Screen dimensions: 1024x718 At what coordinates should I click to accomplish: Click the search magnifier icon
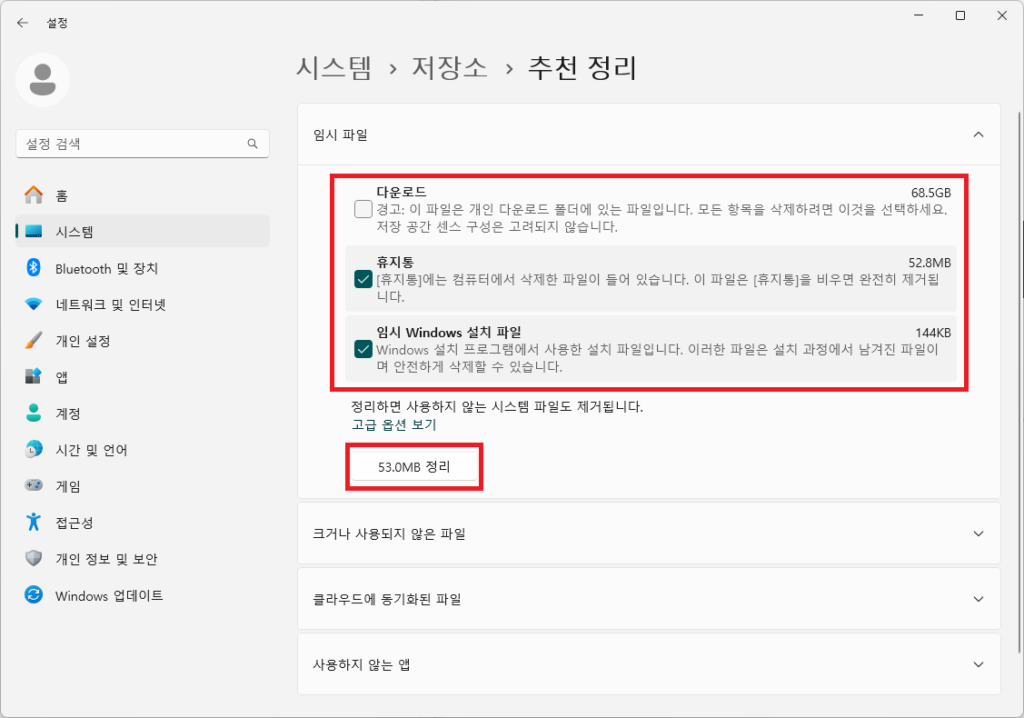click(253, 144)
